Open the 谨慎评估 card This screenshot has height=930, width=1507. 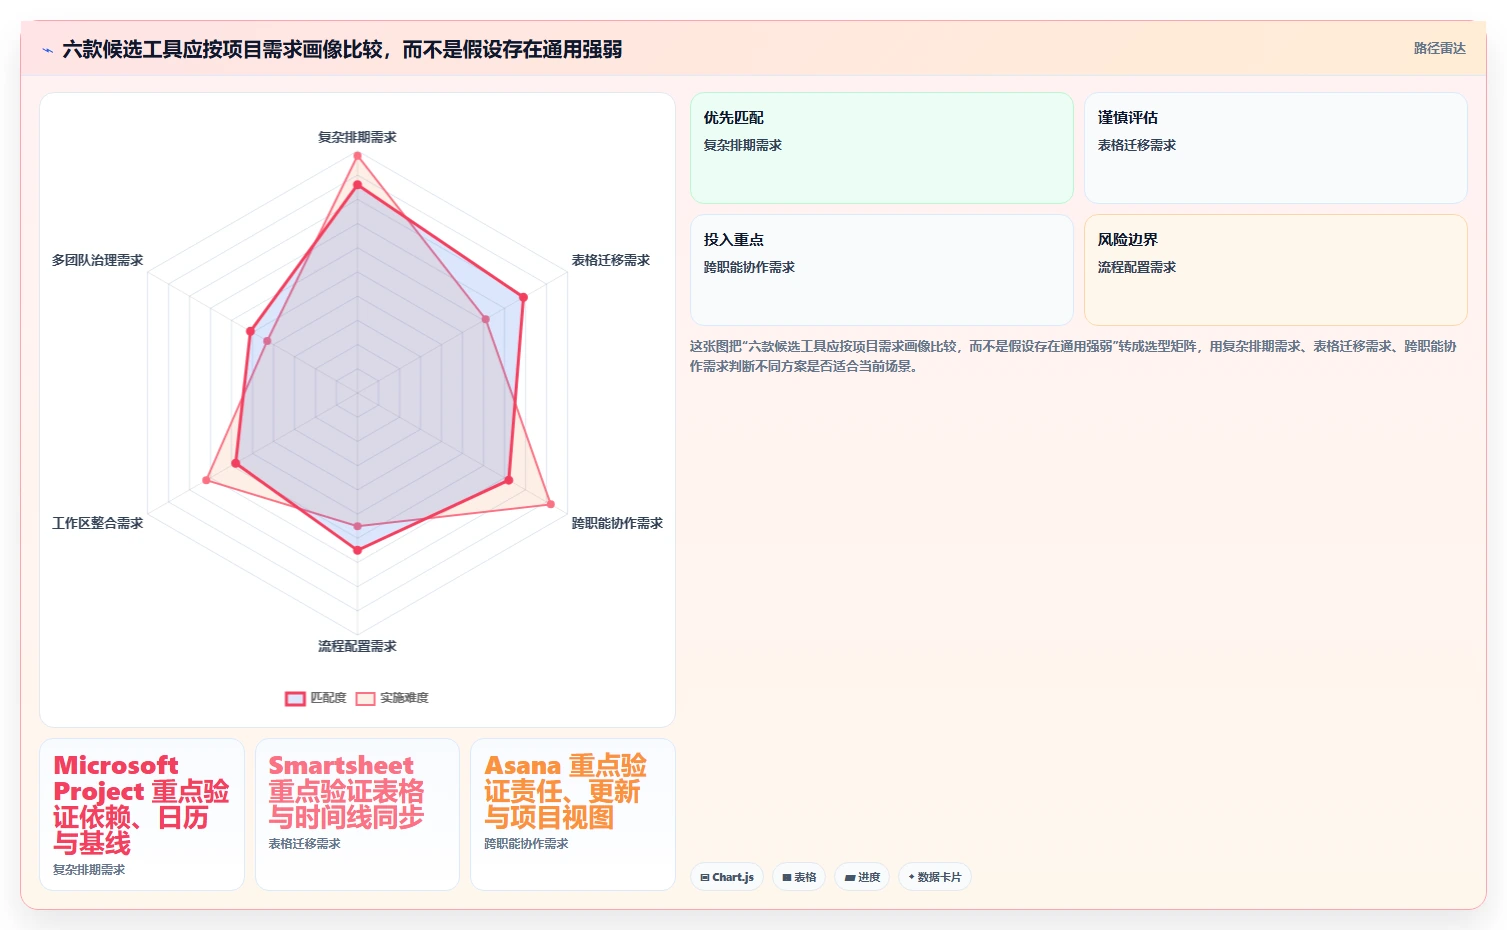(x=1275, y=148)
